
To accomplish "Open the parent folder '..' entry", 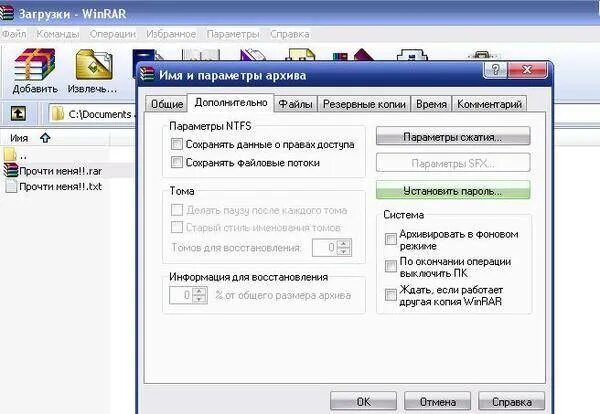I will tap(15, 155).
